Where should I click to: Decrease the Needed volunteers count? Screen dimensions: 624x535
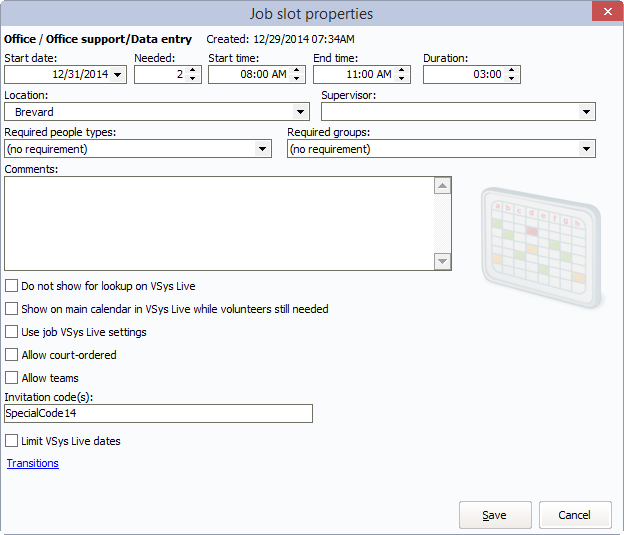tap(193, 79)
